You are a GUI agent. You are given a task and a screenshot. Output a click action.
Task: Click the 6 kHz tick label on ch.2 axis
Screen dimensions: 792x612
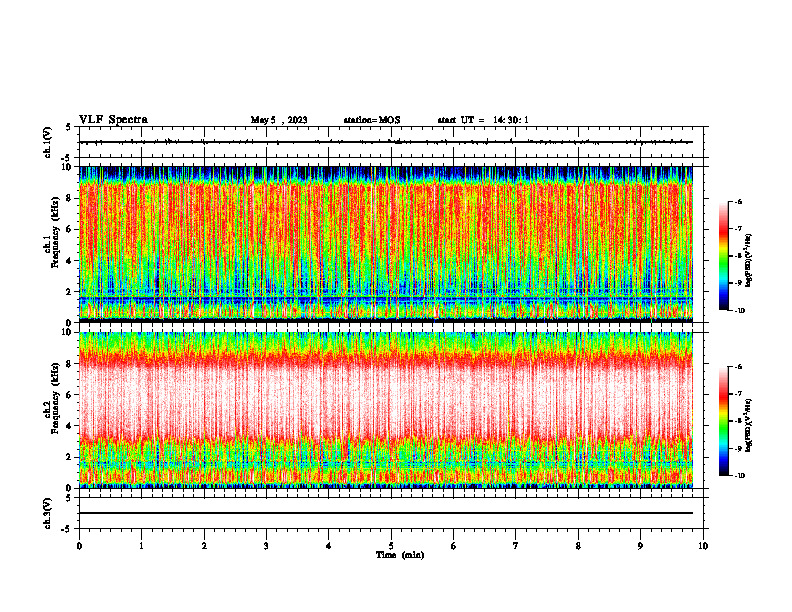(70, 395)
